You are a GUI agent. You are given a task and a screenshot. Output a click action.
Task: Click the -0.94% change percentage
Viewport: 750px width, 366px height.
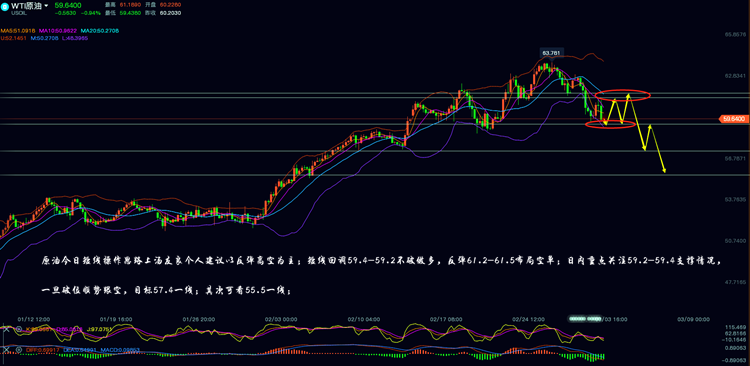(91, 13)
